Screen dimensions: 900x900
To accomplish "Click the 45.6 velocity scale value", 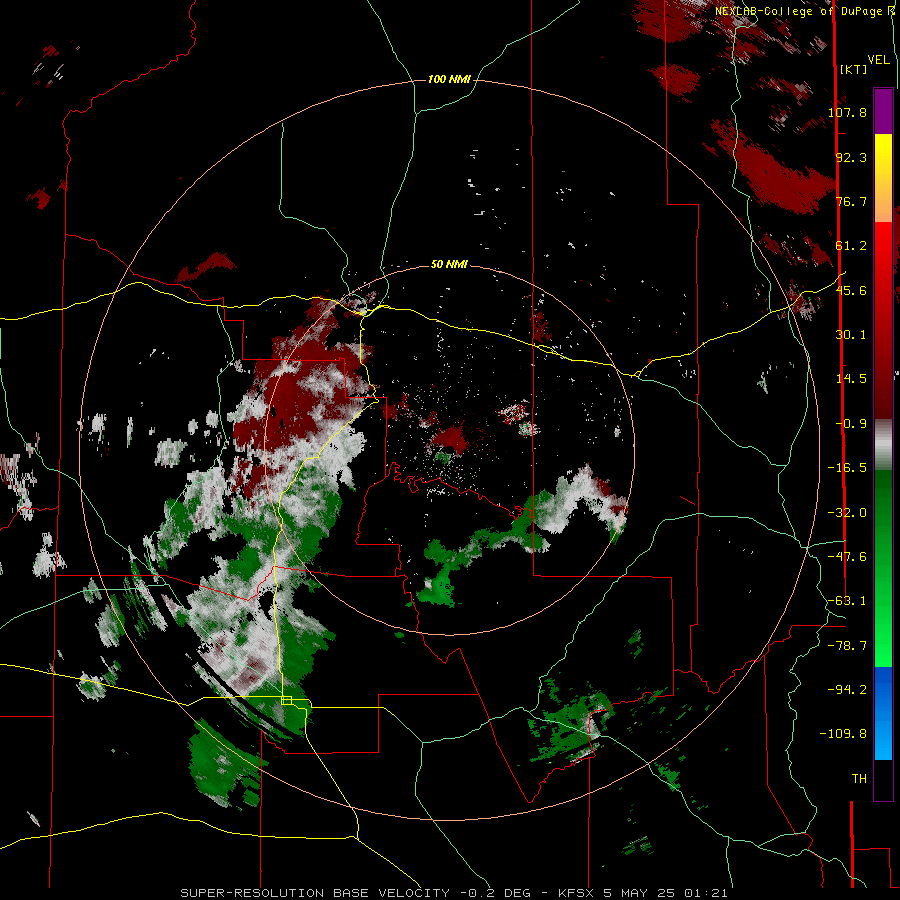I will click(851, 290).
